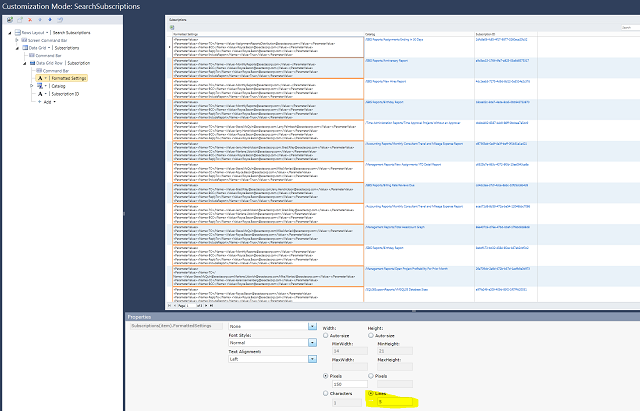Select Subscription ID tree item

click(x=65, y=94)
